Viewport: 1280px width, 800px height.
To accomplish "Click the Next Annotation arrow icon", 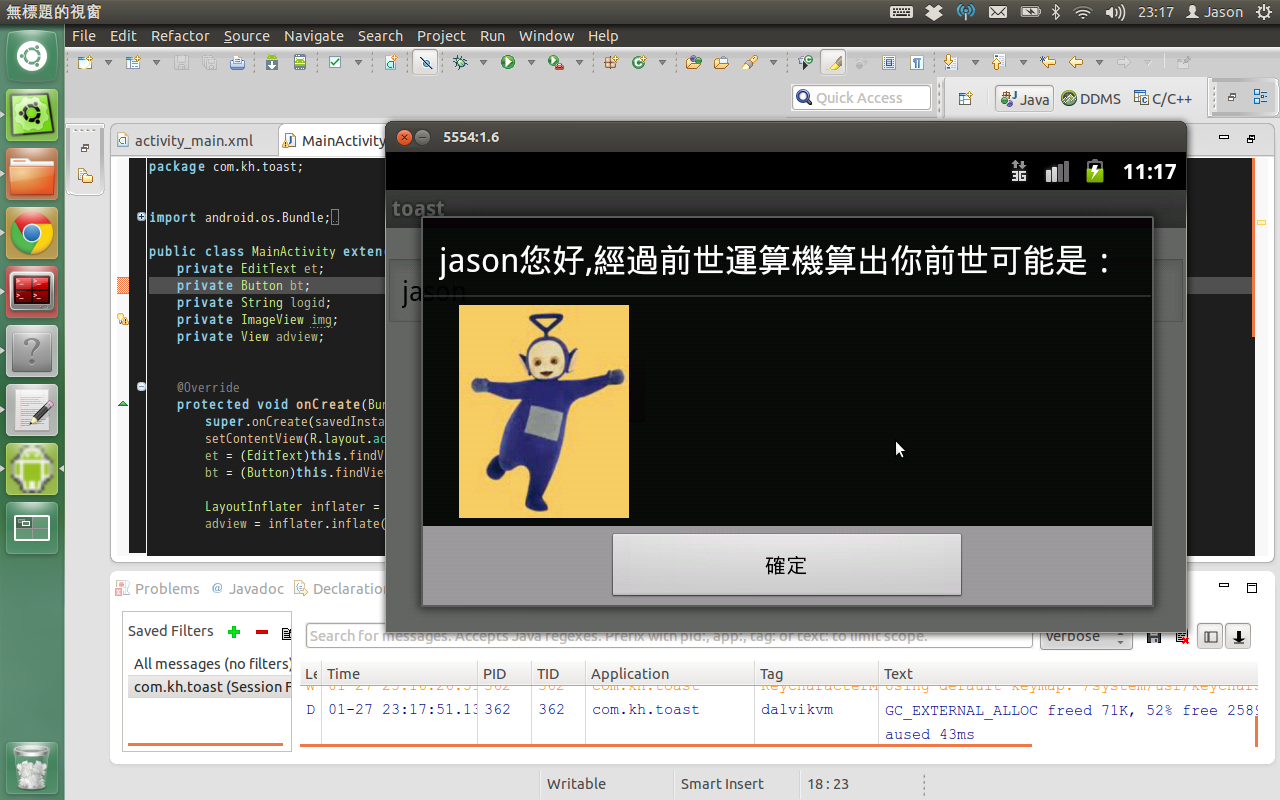I will click(x=951, y=62).
